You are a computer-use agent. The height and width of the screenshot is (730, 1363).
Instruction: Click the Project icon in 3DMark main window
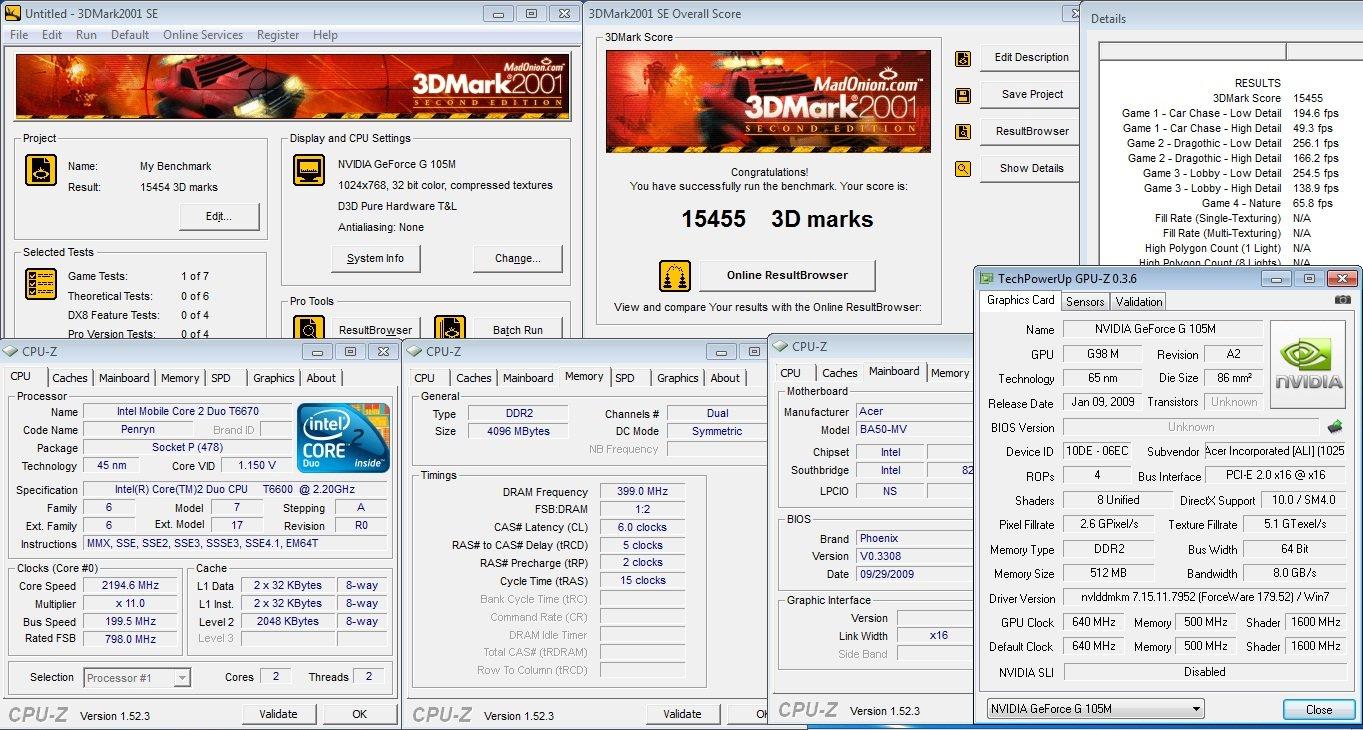point(41,170)
